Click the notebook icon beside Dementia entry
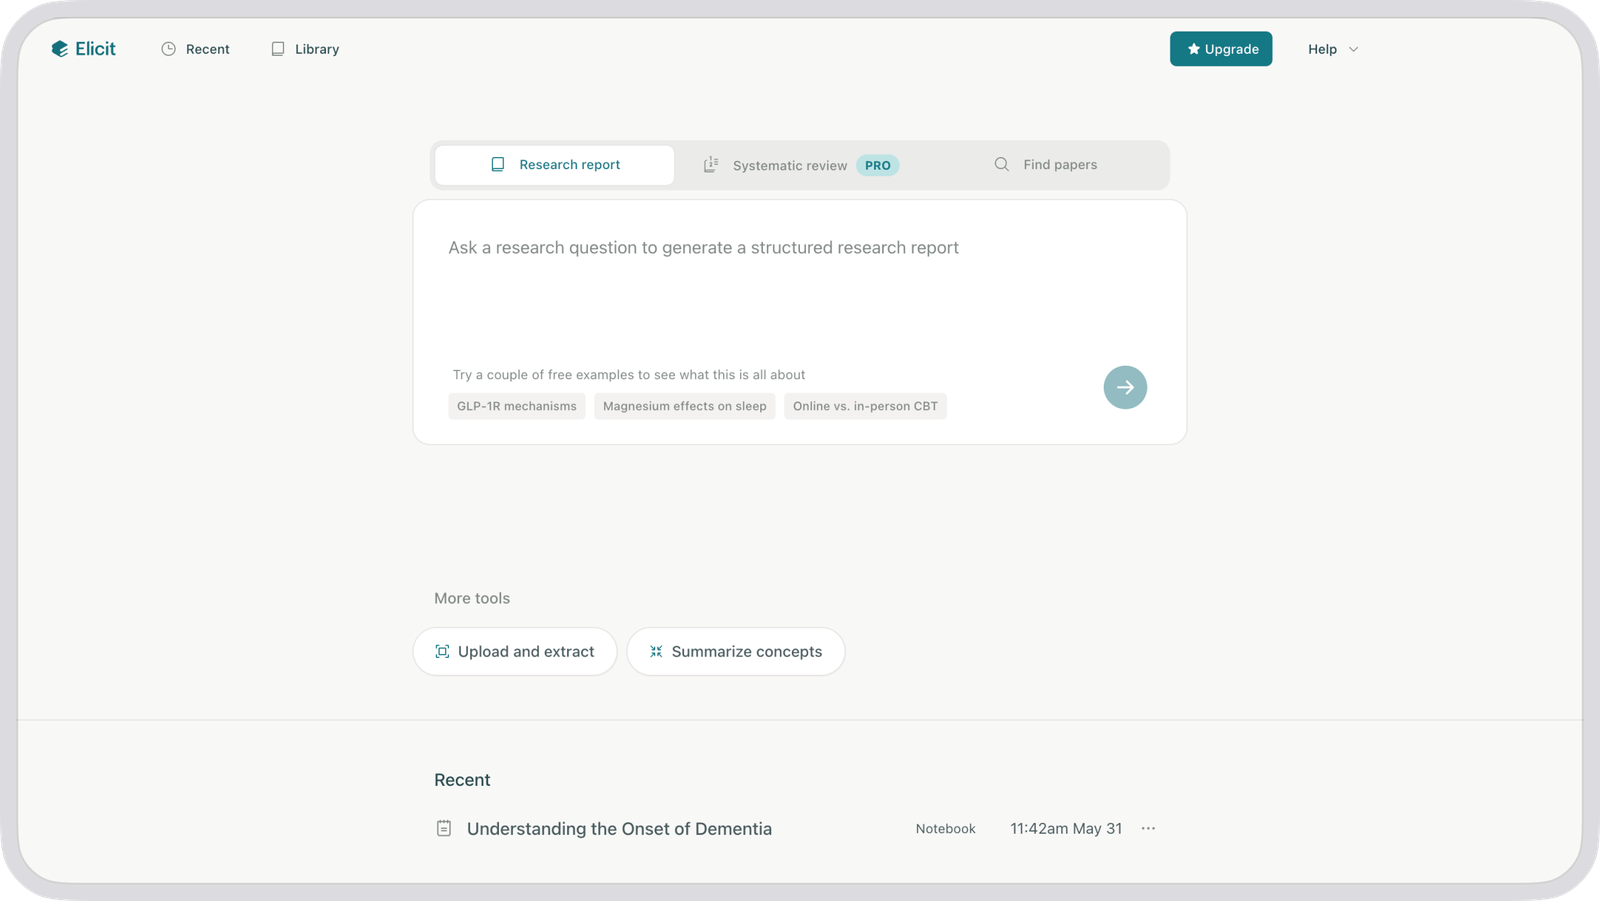The height and width of the screenshot is (901, 1600). click(x=444, y=829)
